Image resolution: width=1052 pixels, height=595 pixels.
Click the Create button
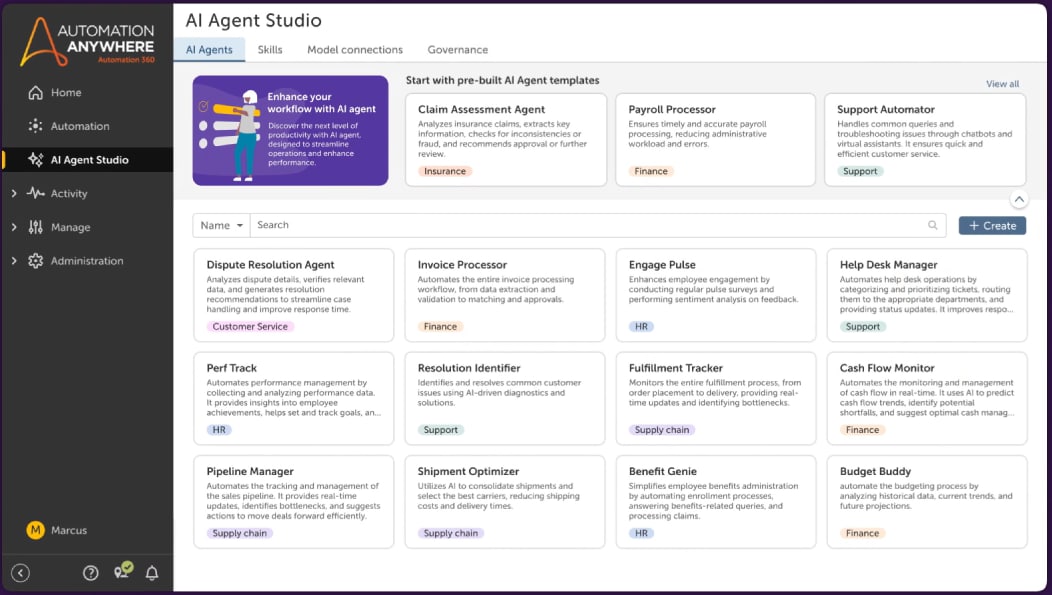tap(991, 226)
